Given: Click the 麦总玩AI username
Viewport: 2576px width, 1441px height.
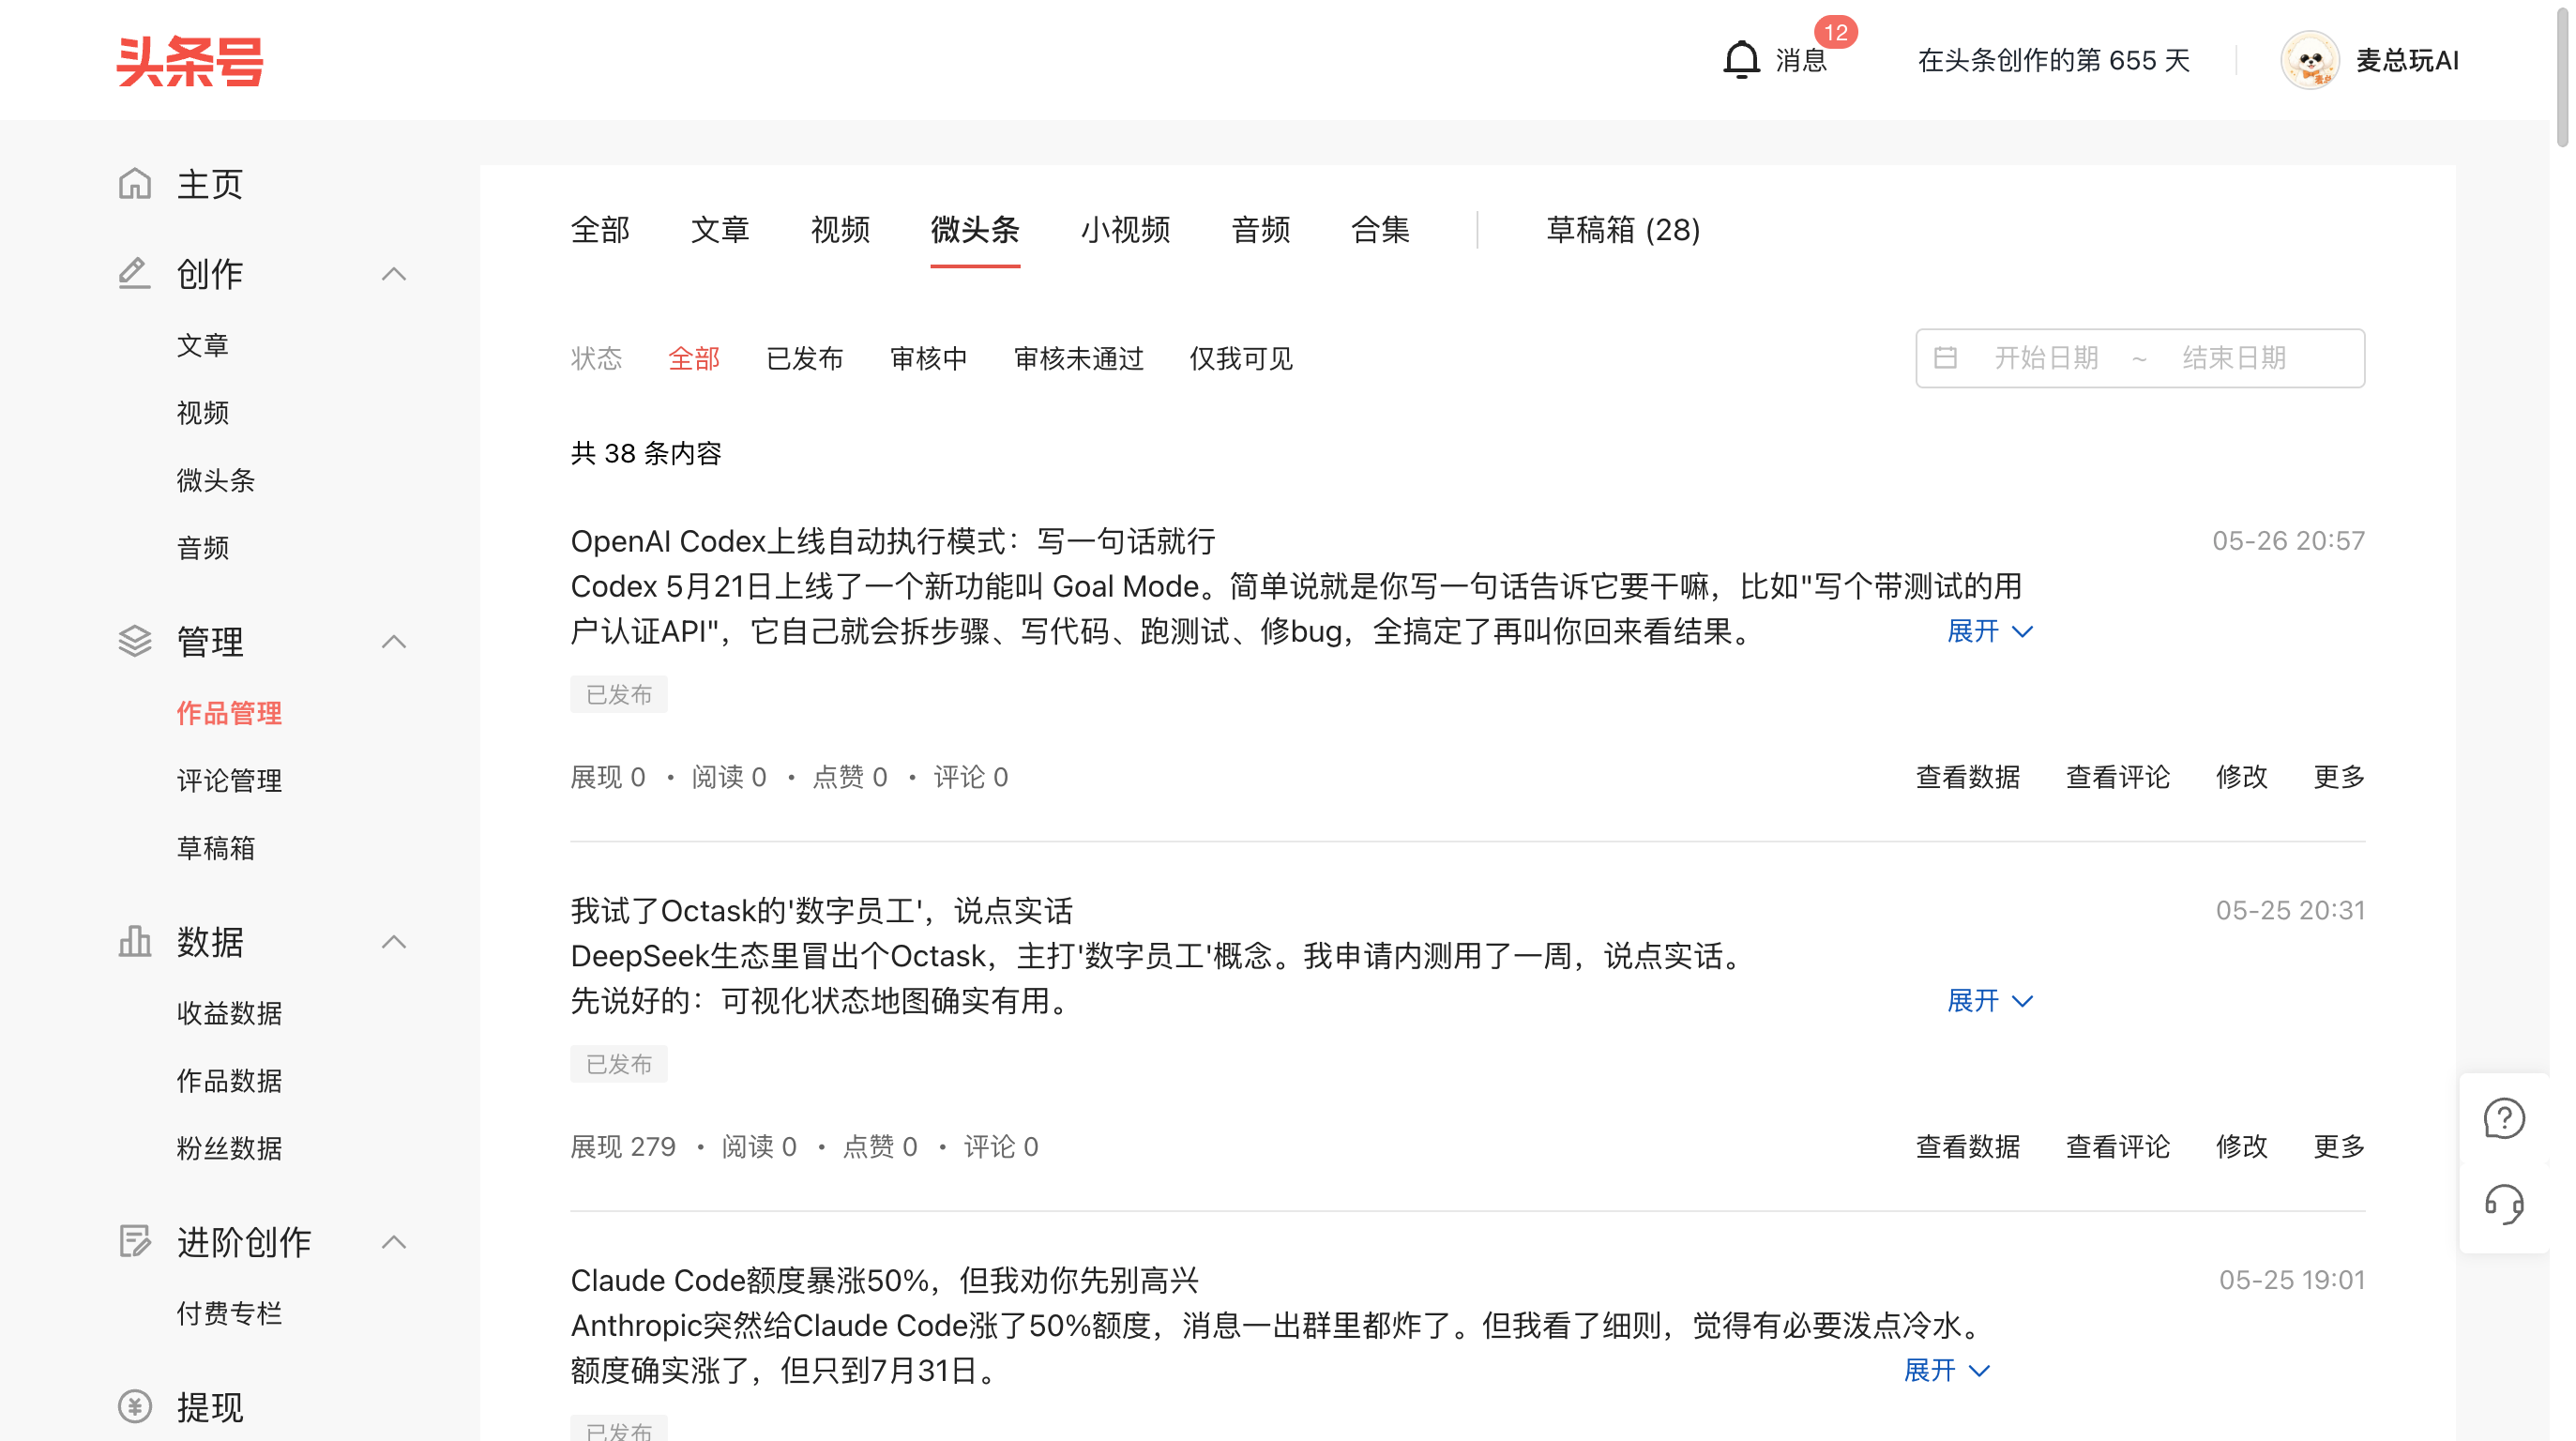Looking at the screenshot, I should [2407, 61].
